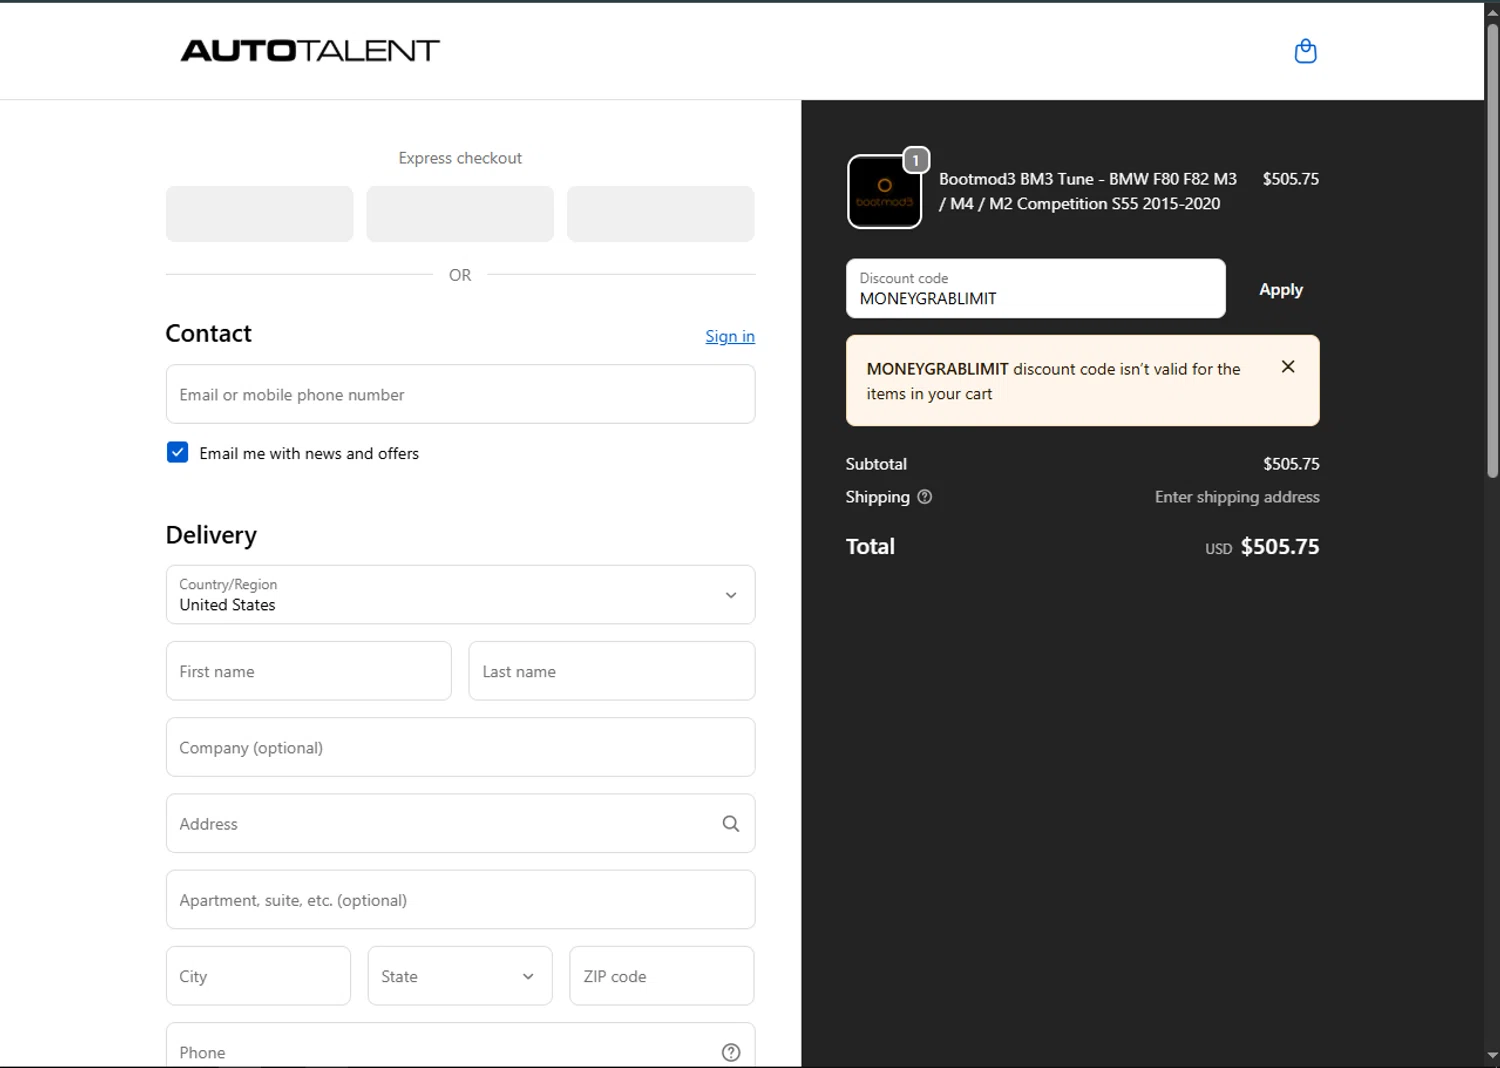
Task: Click the Delivery heading
Action: 211,535
